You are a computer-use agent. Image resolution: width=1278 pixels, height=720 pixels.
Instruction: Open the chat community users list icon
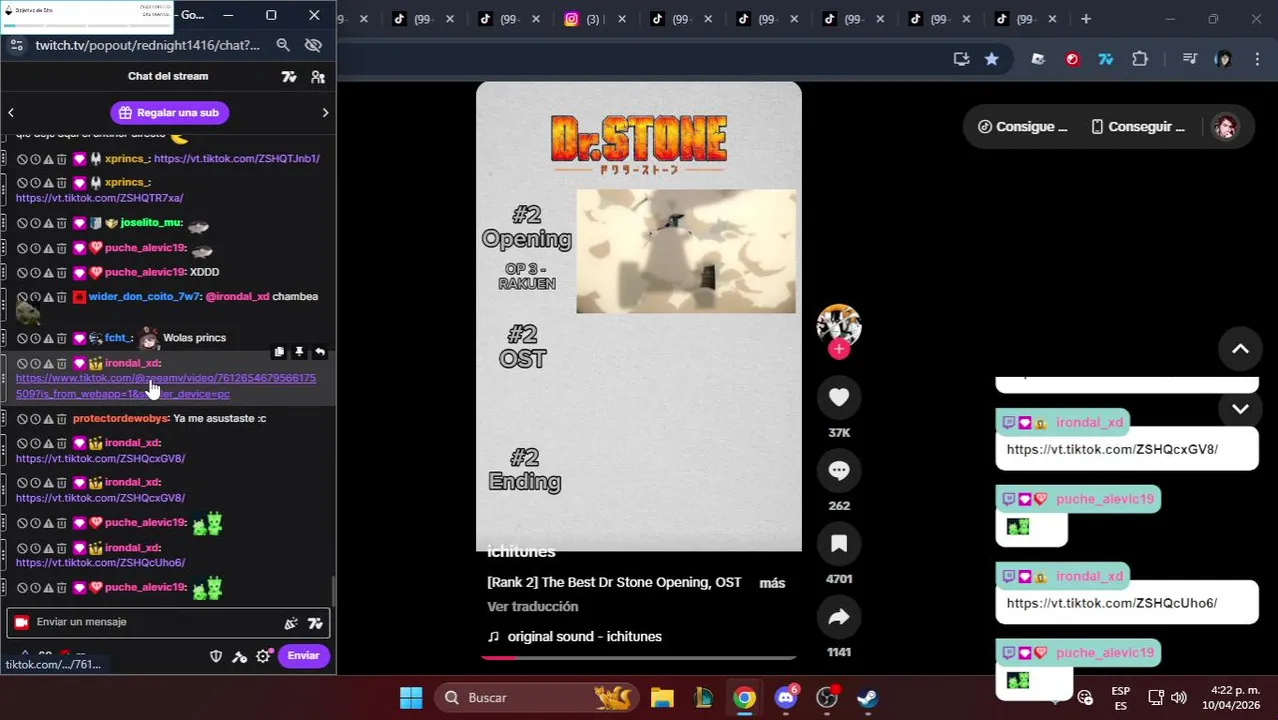pos(318,77)
